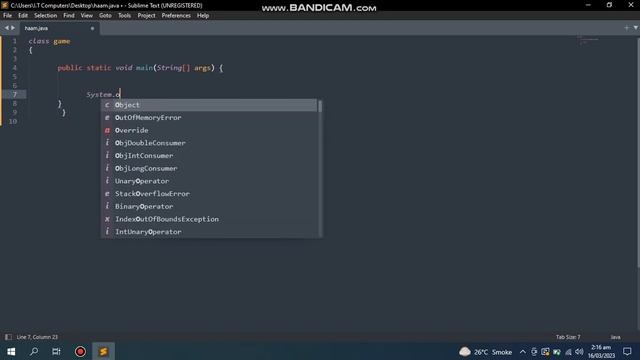The image size is (640, 360).
Task: Open Windows taskbar search
Action: [x=34, y=351]
